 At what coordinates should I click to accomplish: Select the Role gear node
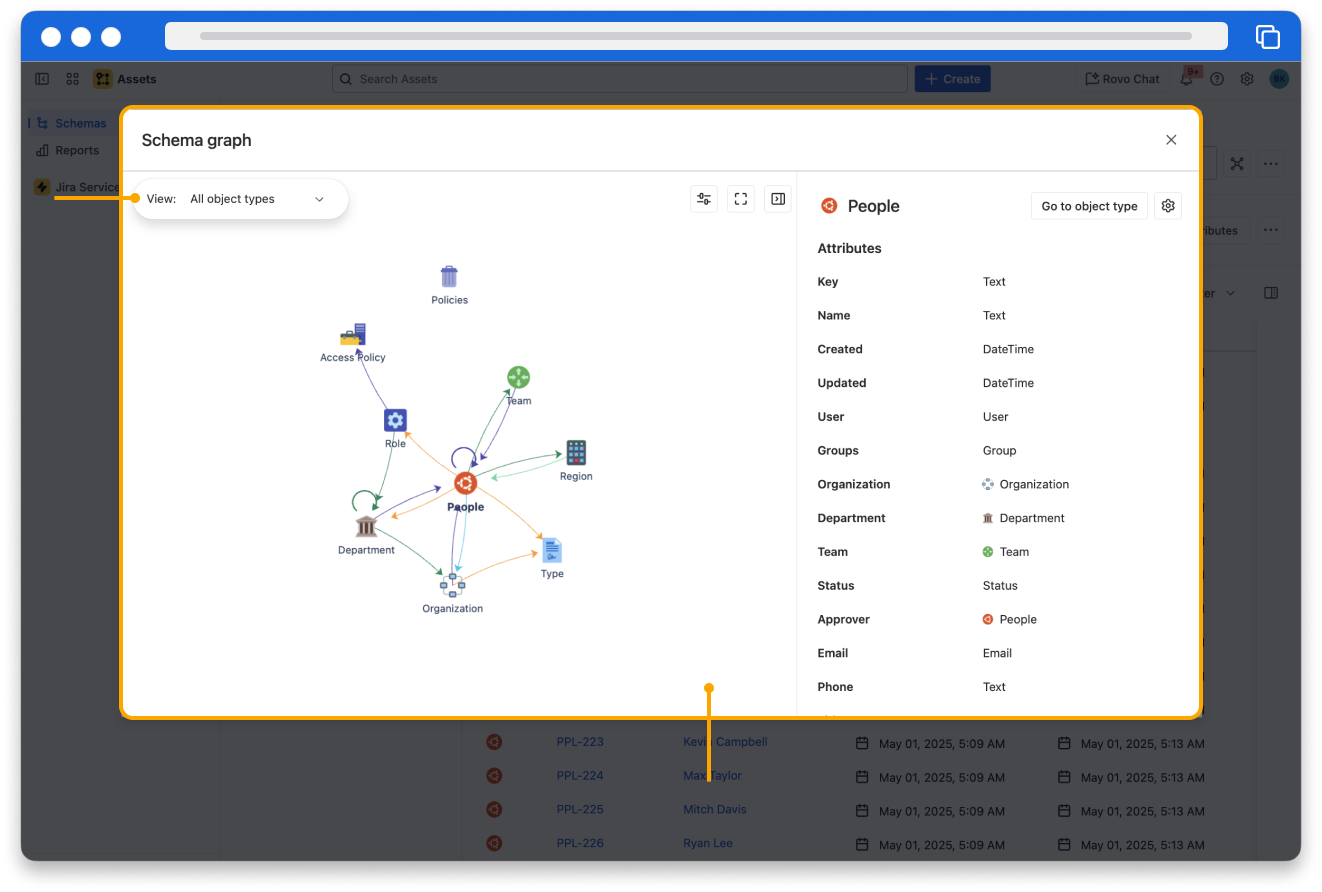tap(395, 420)
